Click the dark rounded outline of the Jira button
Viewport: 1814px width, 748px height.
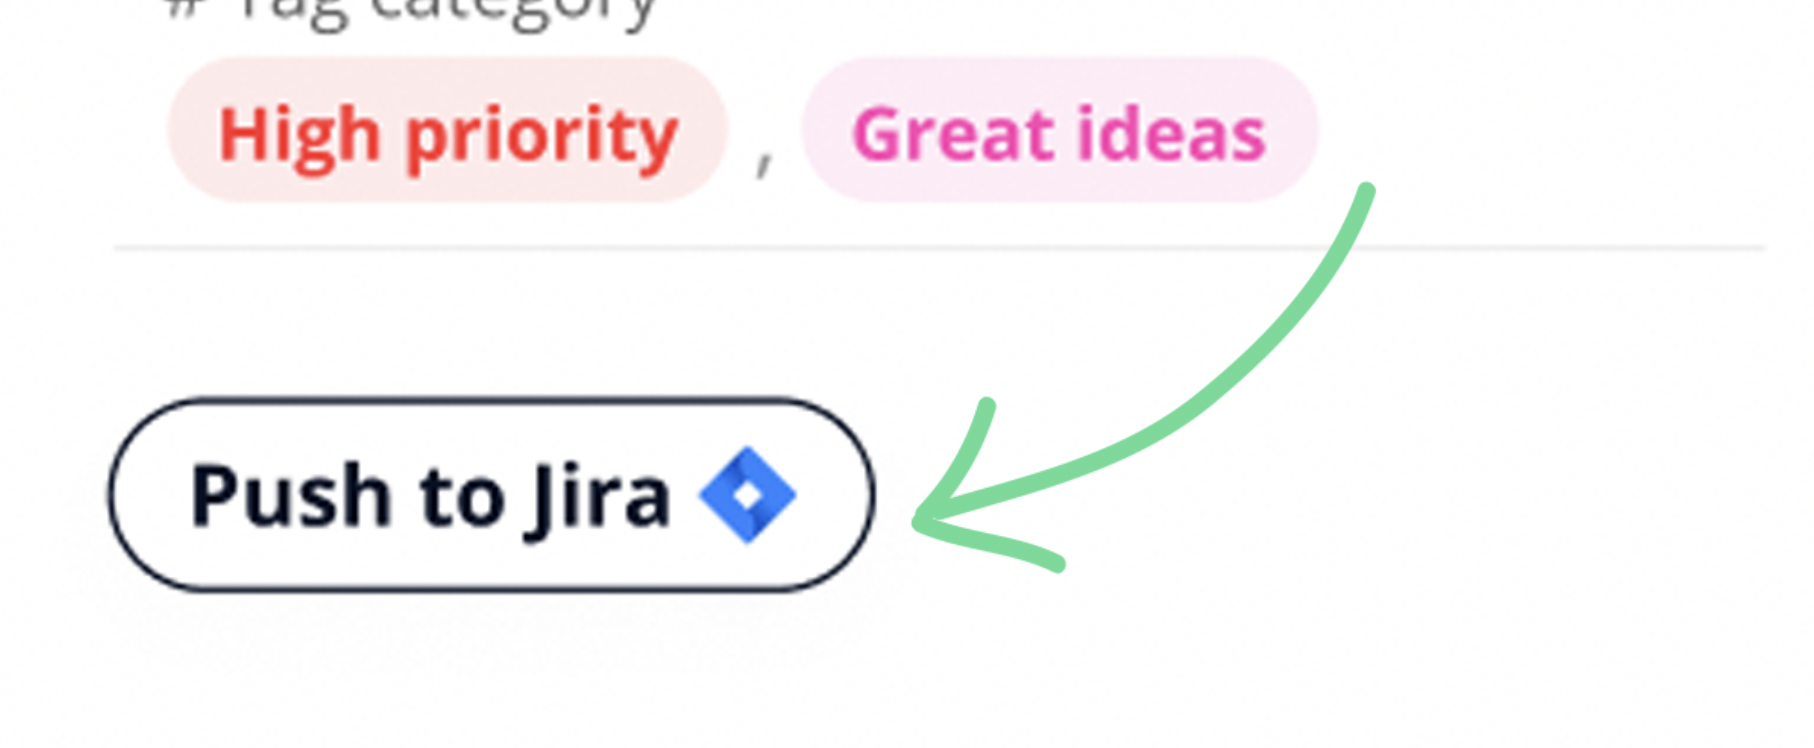(x=491, y=400)
